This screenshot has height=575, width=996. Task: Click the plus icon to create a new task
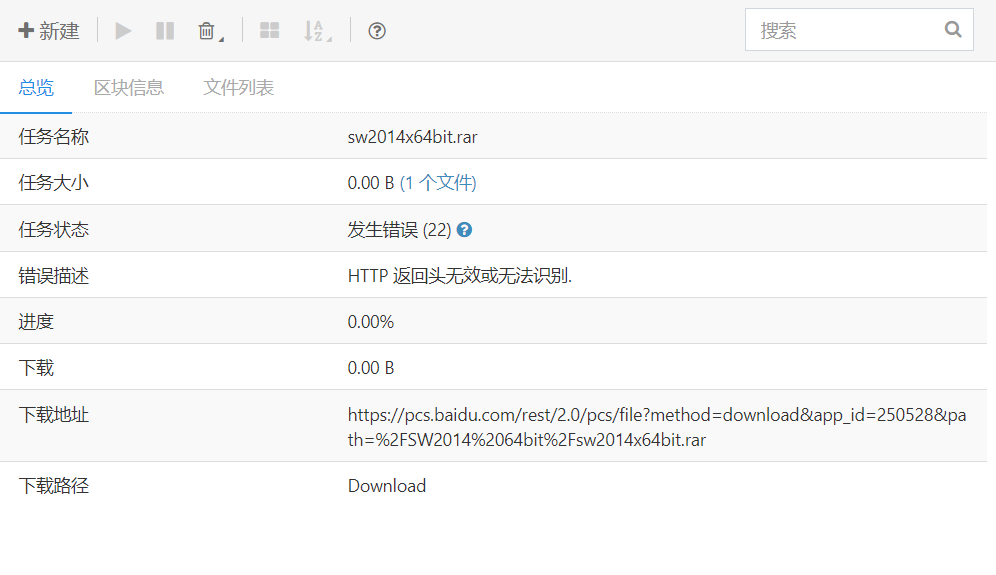coord(26,30)
